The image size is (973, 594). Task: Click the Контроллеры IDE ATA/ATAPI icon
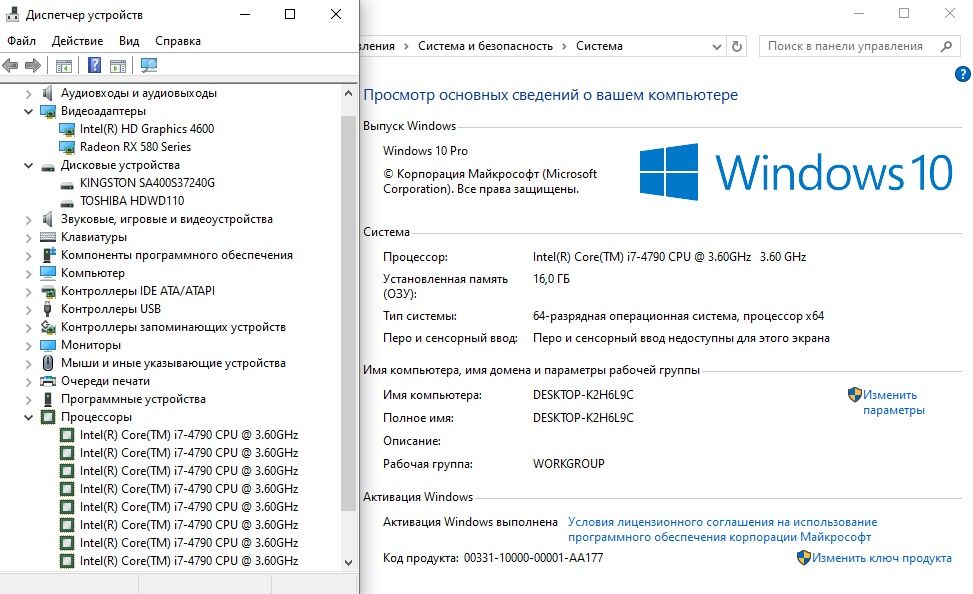coord(48,291)
